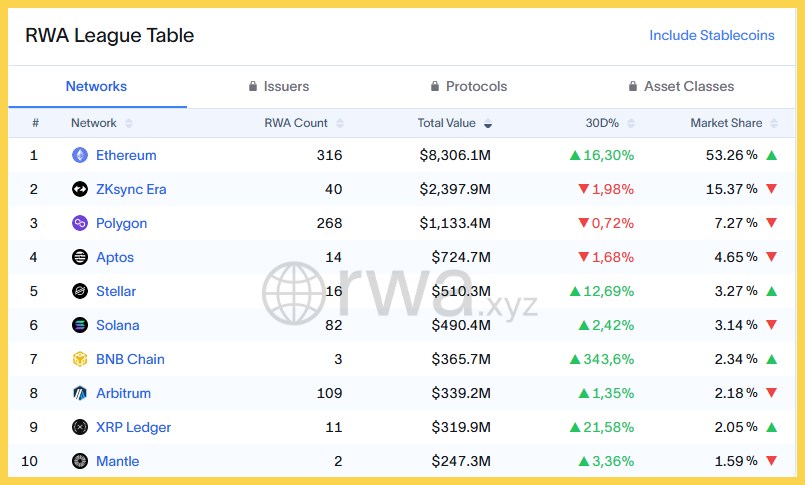Click the BNB Chain yellow logo icon
The width and height of the screenshot is (805, 485).
[x=80, y=359]
